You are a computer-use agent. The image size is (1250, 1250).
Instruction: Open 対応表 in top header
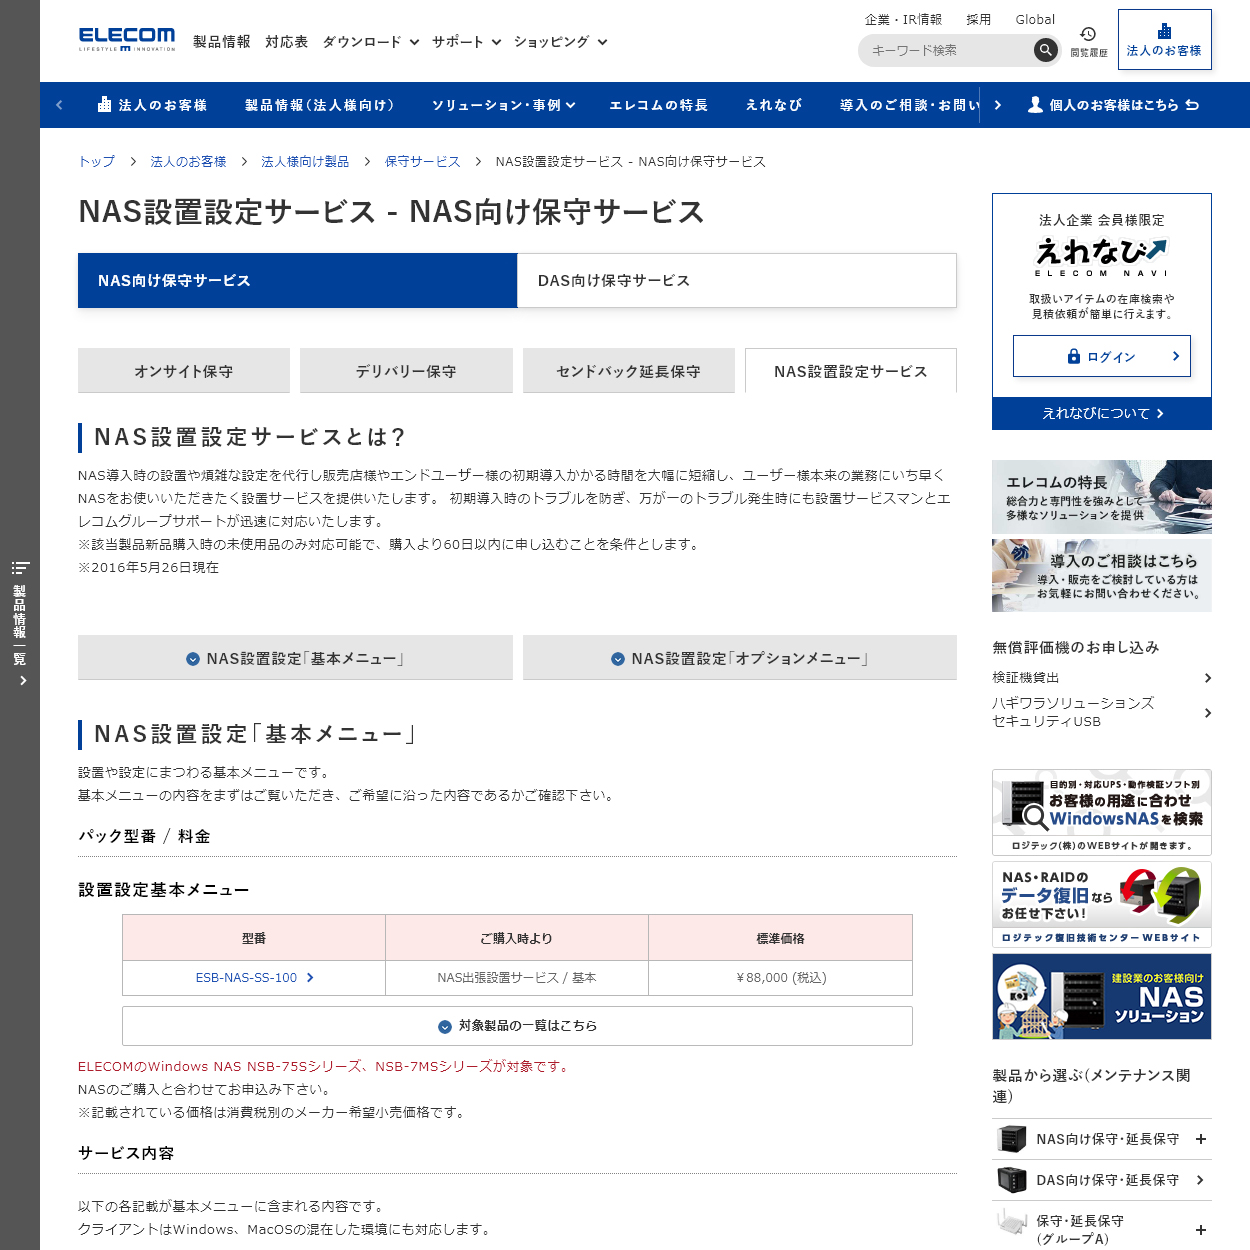tap(287, 42)
